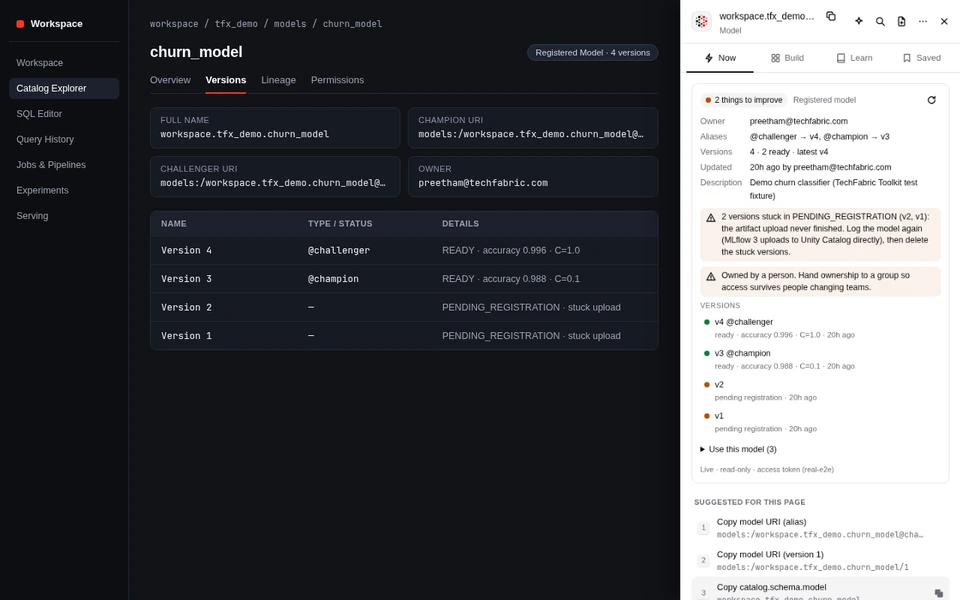Click 'READY · accuracy 0.988 · C=0.1' details
Viewport: 960px width, 600px height.
(511, 279)
